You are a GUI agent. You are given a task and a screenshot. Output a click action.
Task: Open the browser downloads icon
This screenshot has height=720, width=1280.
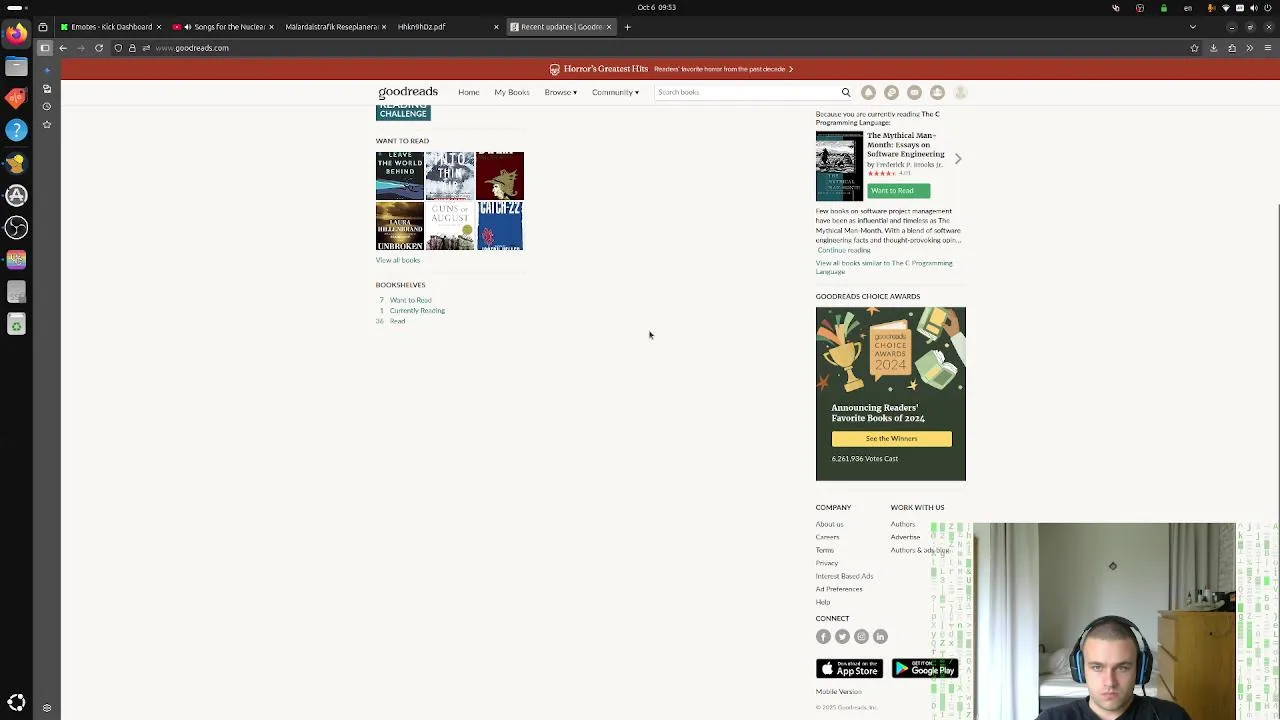1213,48
